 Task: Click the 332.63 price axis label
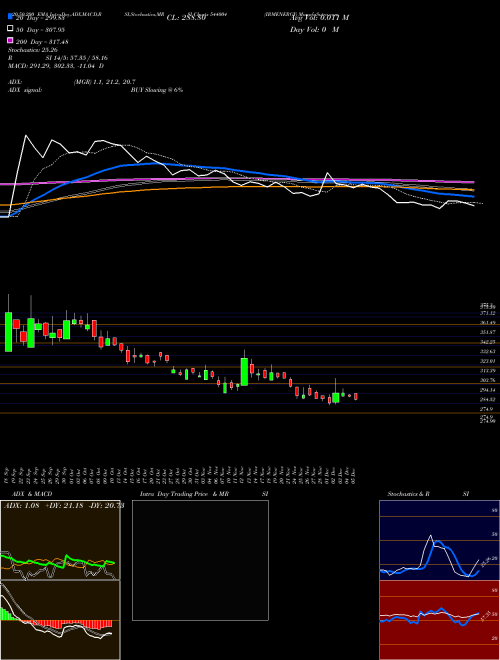pos(487,351)
